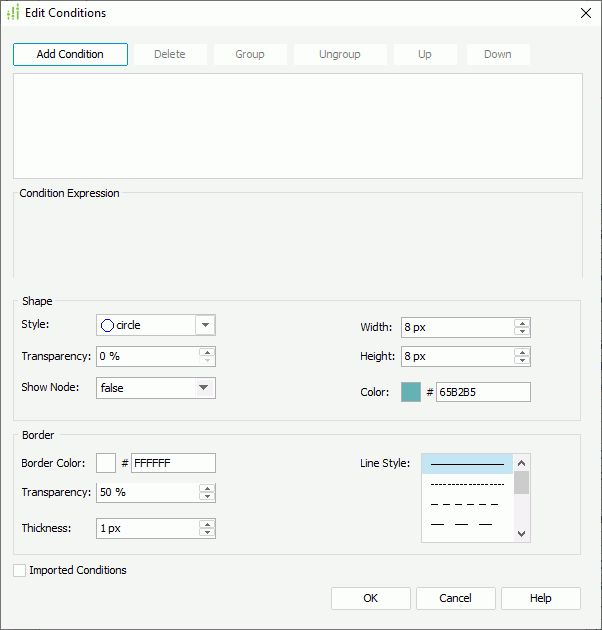The image size is (602, 630).
Task: Increase Border Transparency with up arrow
Action: 207,489
